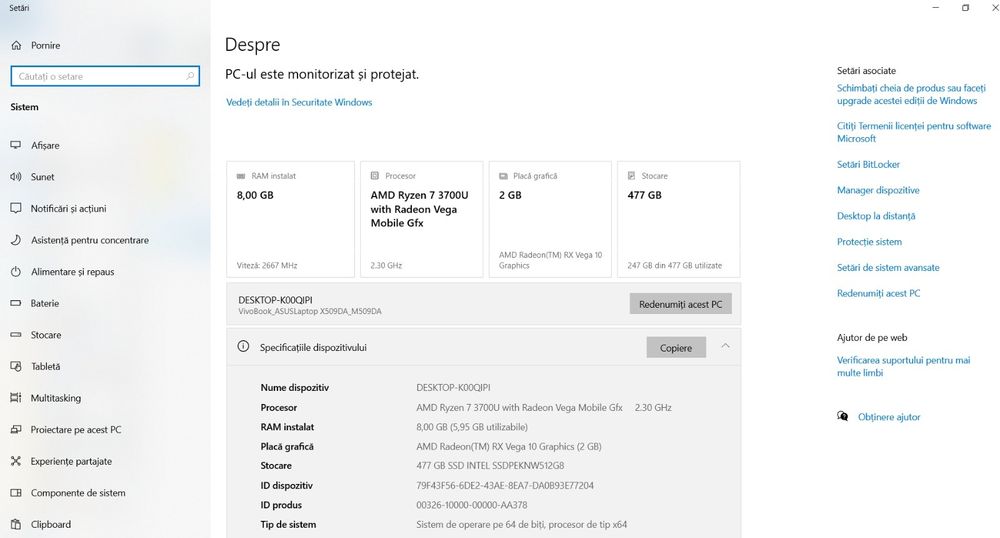The image size is (1000, 538).
Task: Click the Tip de sistem 64 de biți value
Action: pos(522,525)
